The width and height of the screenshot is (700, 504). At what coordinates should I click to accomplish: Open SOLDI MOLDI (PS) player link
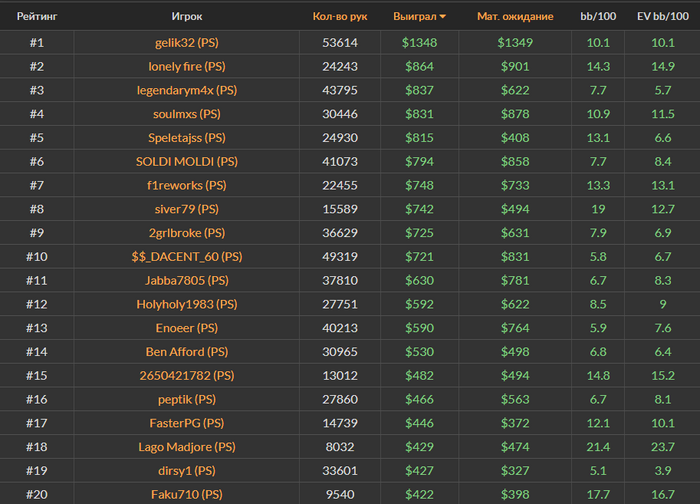click(x=187, y=162)
